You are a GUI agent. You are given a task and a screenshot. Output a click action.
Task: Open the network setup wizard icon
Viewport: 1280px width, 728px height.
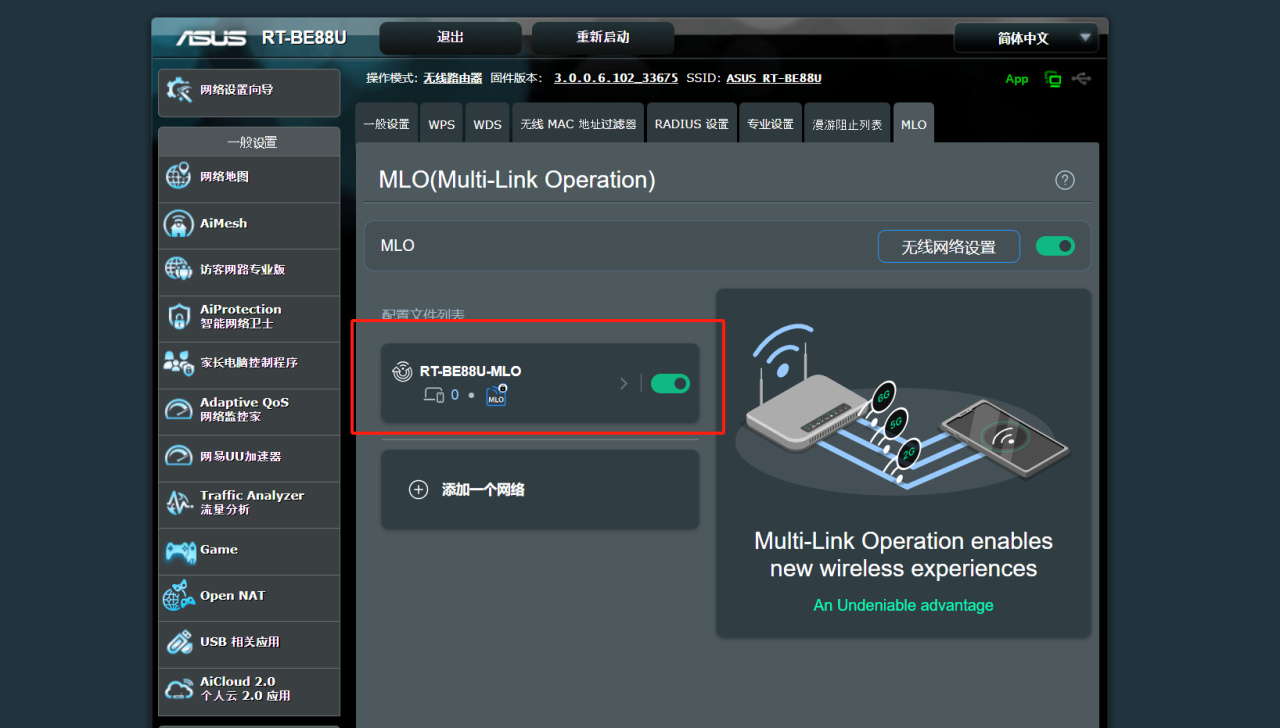point(179,90)
